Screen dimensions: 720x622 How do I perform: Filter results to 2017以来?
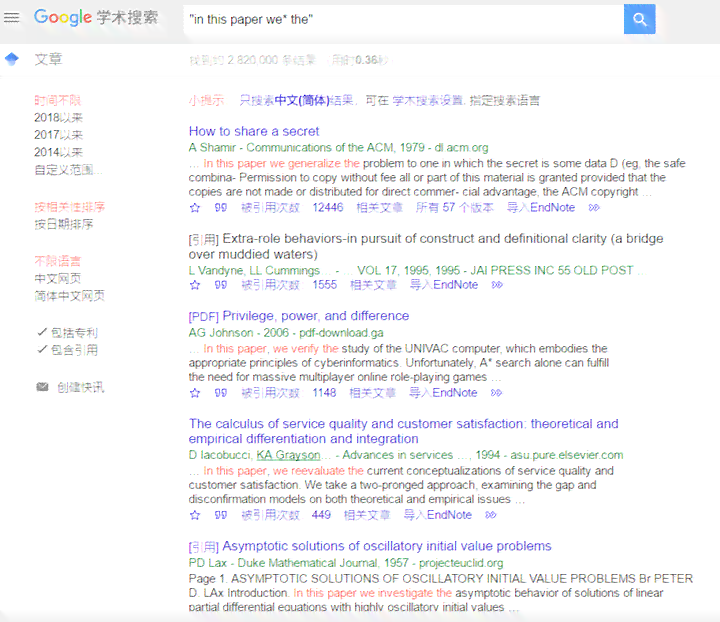[x=59, y=135]
